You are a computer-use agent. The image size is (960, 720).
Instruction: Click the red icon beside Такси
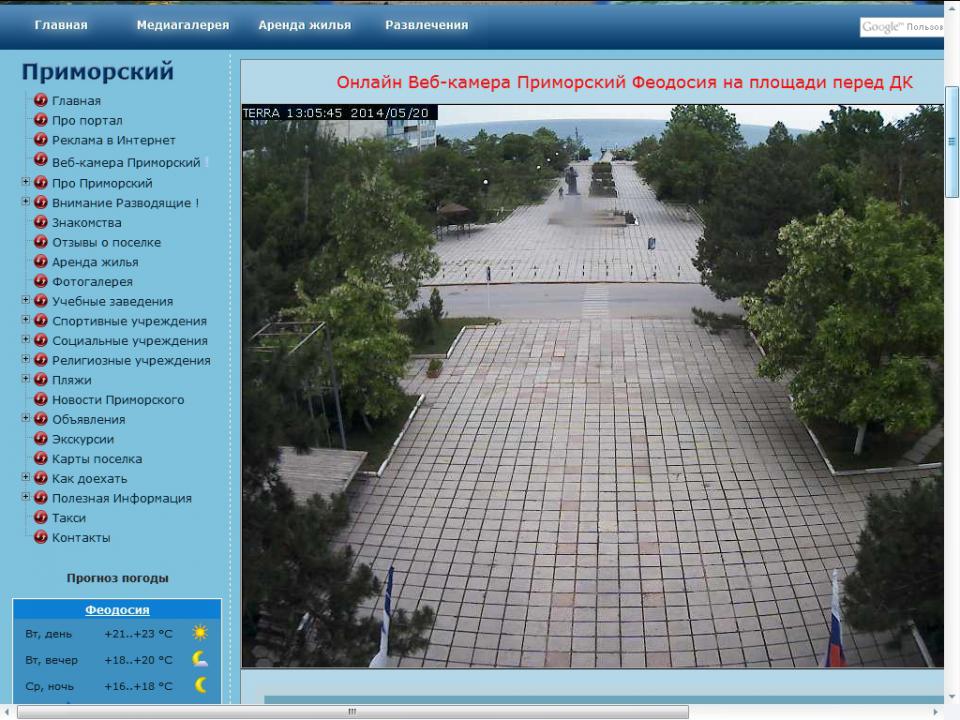[x=41, y=517]
